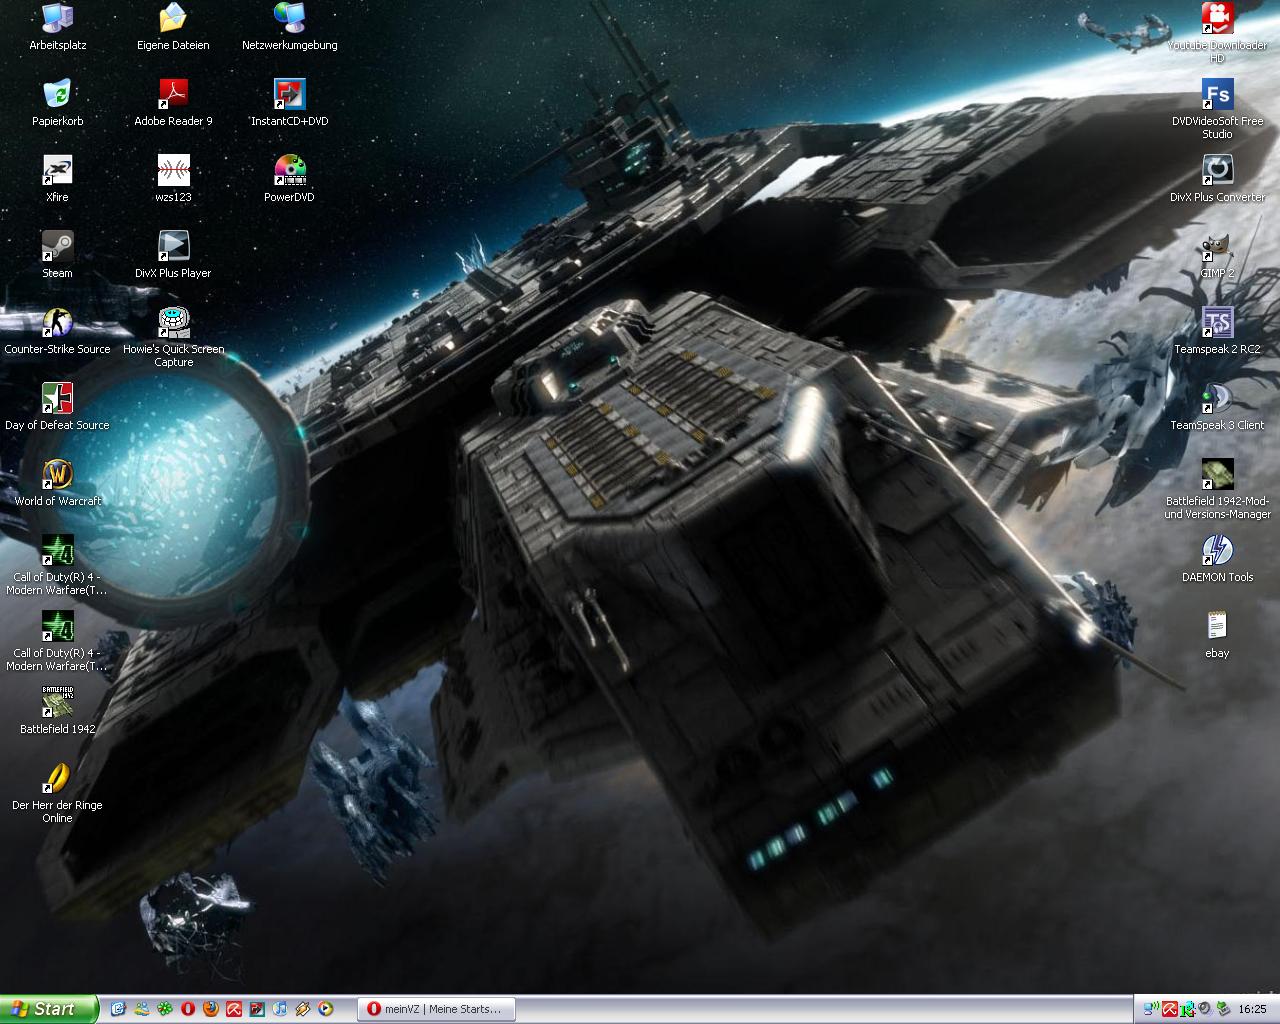The image size is (1280, 1024).
Task: Click the Avira umbrella tray icon
Action: click(1168, 1009)
